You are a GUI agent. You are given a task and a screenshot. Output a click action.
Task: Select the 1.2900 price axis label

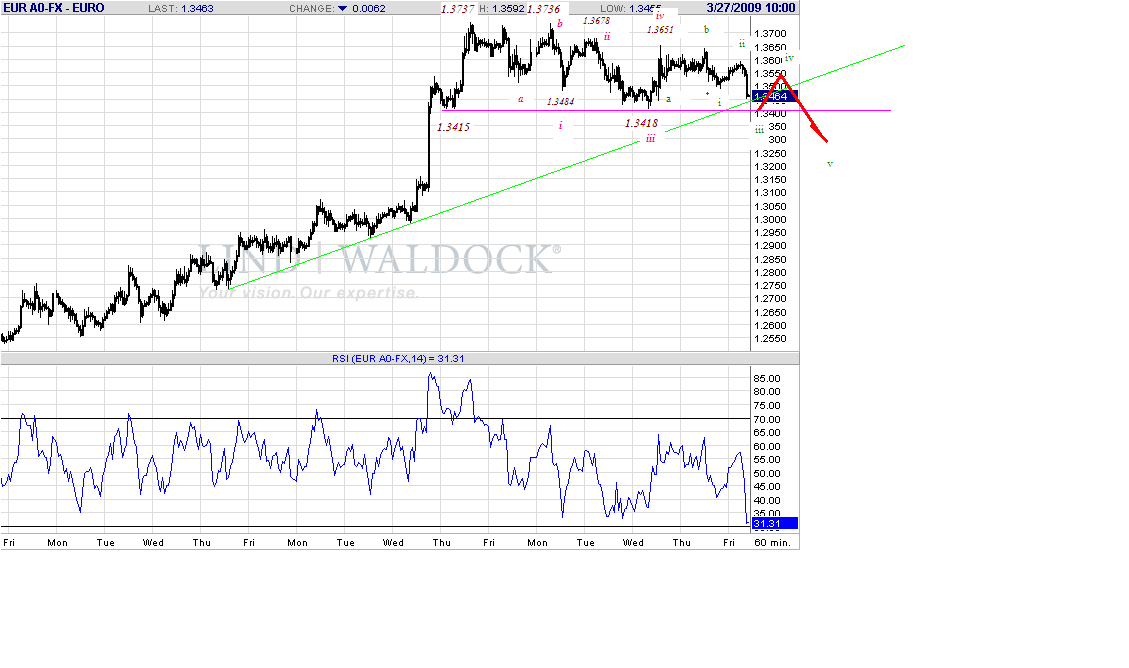(770, 245)
